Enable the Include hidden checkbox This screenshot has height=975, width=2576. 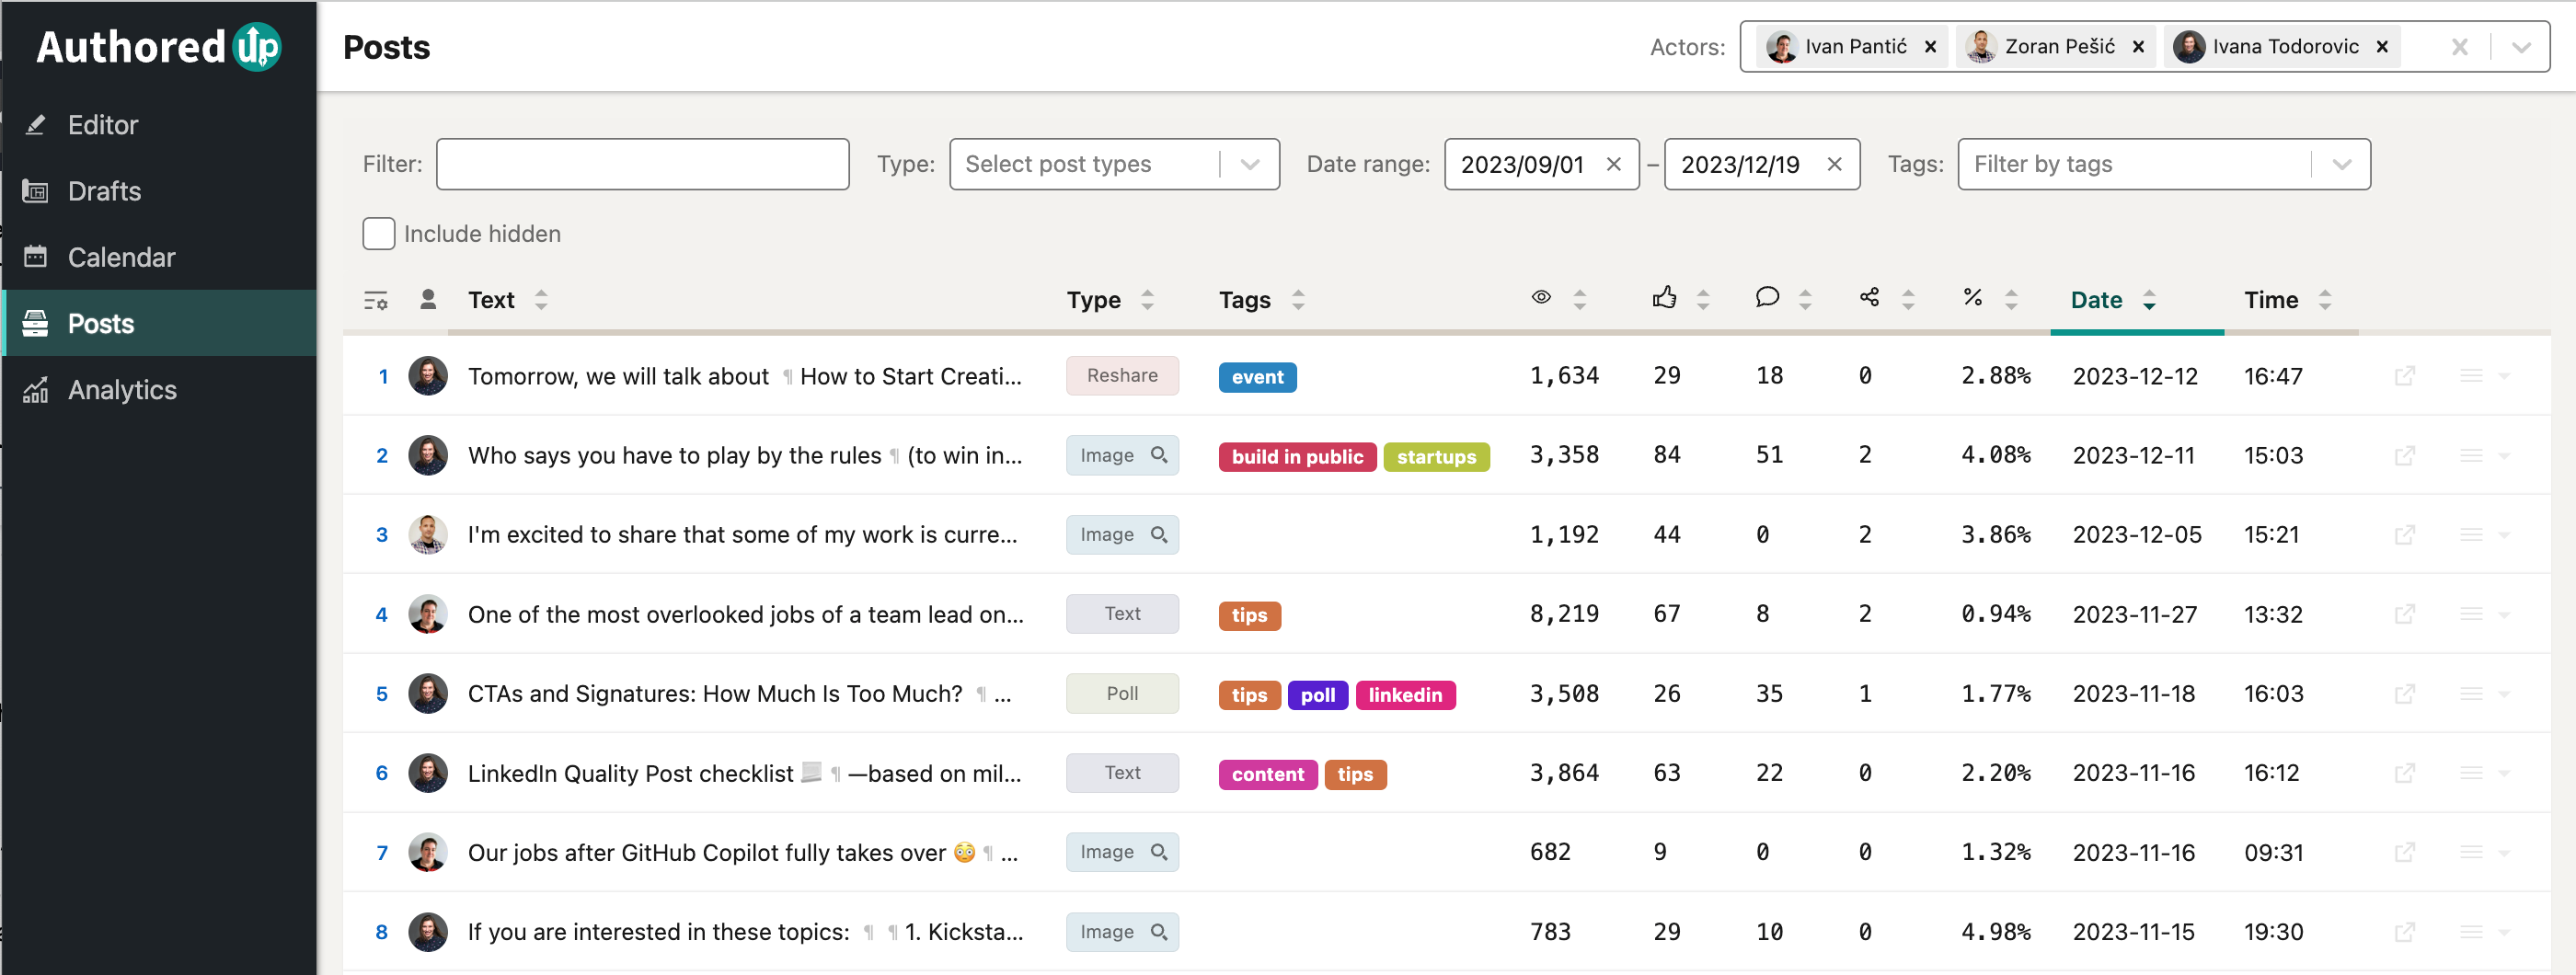(x=379, y=234)
